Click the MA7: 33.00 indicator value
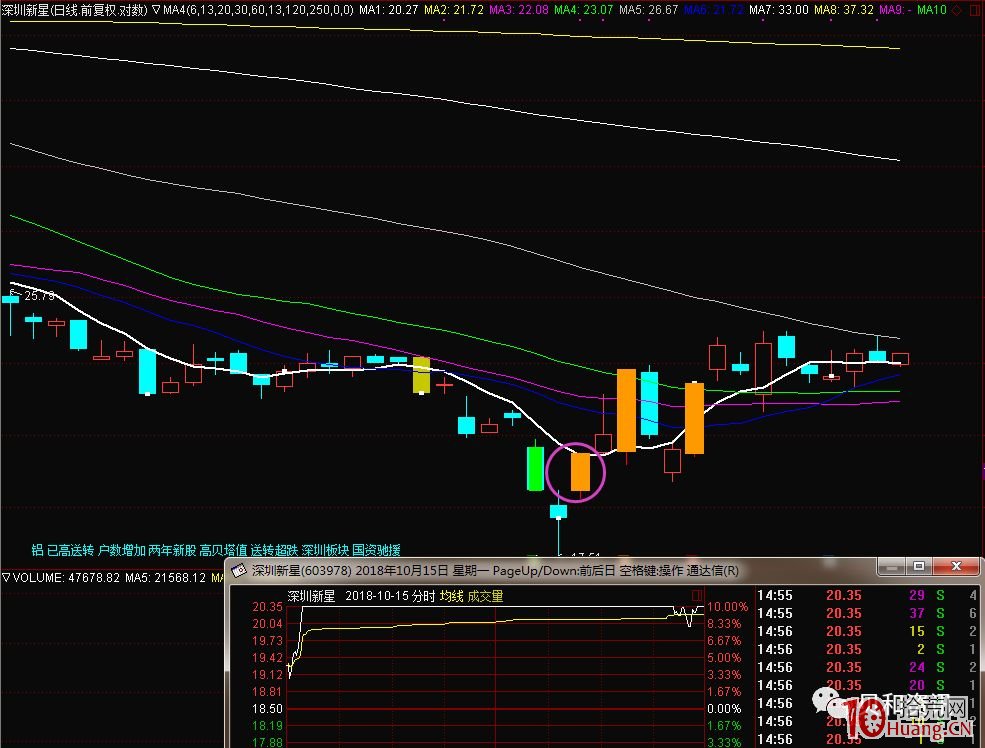This screenshot has width=985, height=748. (x=779, y=9)
